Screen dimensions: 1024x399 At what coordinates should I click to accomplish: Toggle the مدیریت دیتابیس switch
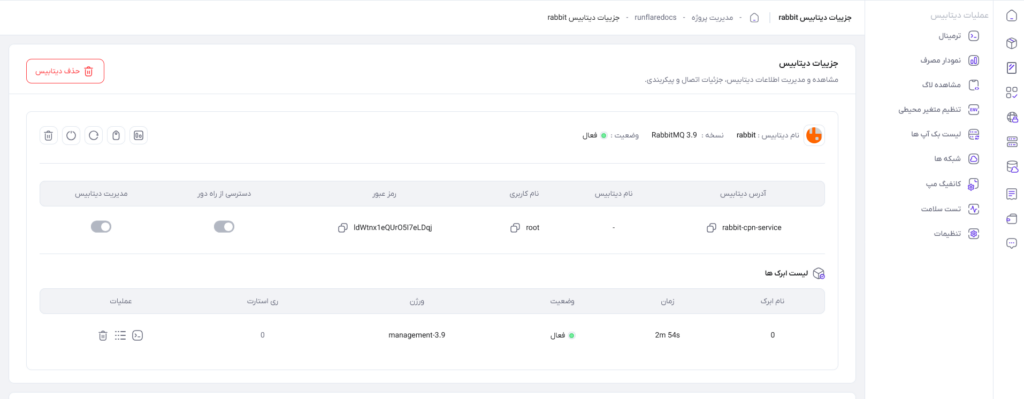[x=101, y=227]
